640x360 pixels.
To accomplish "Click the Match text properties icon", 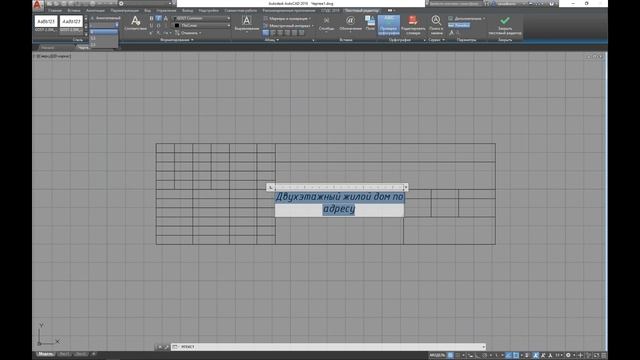I will (136, 20).
